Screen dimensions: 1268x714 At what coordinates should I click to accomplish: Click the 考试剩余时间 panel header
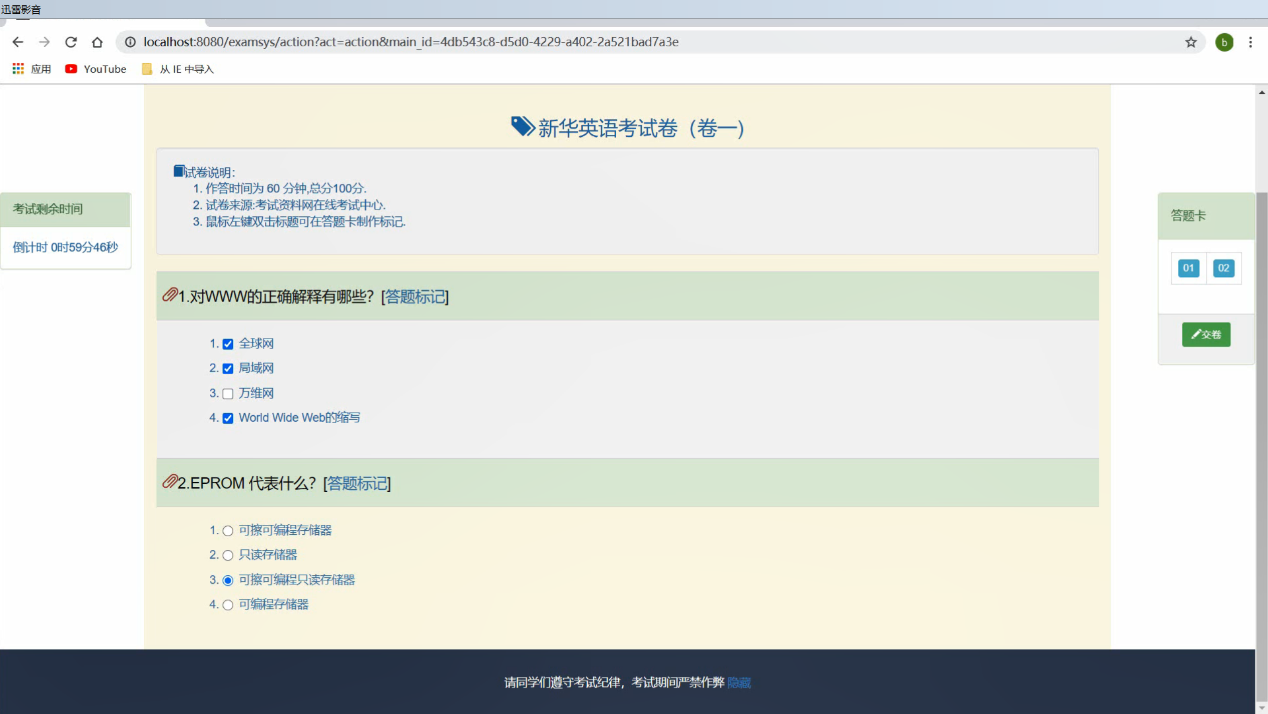tap(65, 209)
